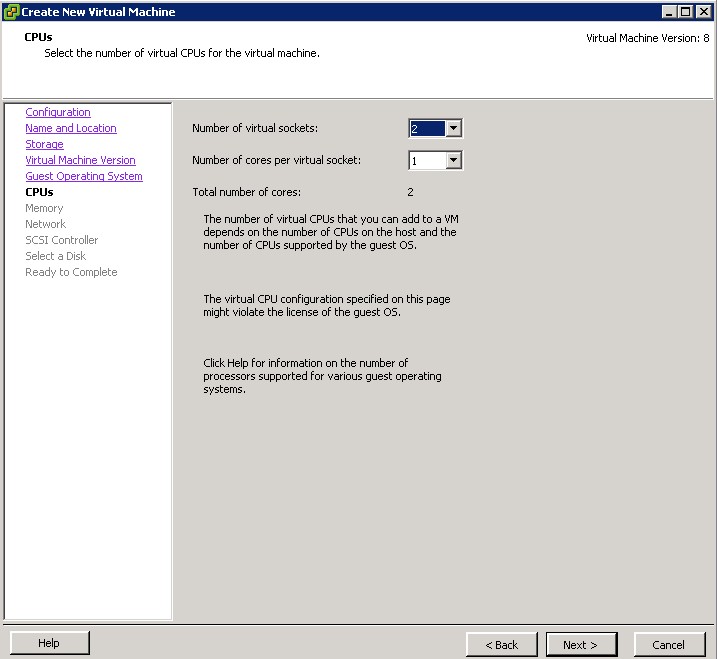717x659 pixels.
Task: Select the Virtual Machine Version link
Action: pos(80,160)
